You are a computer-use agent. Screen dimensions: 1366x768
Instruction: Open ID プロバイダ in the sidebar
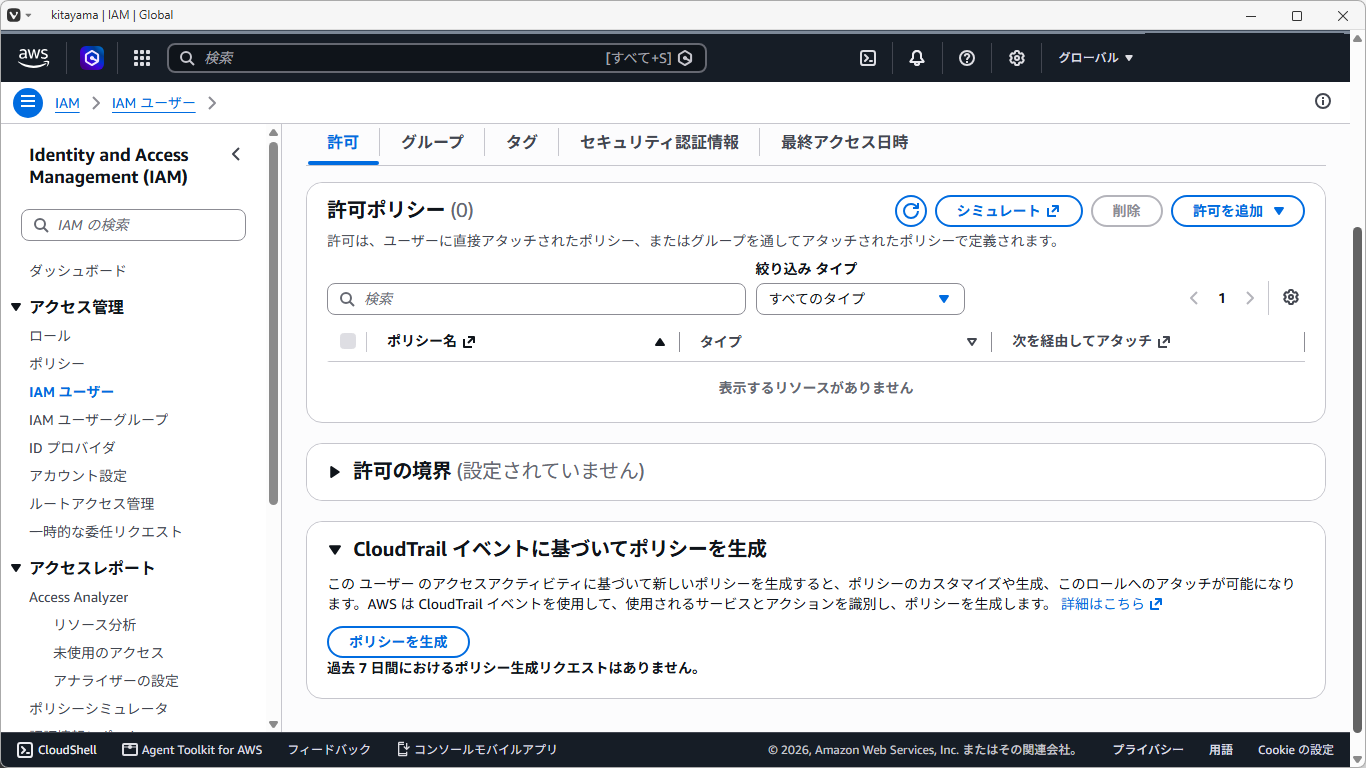(x=72, y=448)
